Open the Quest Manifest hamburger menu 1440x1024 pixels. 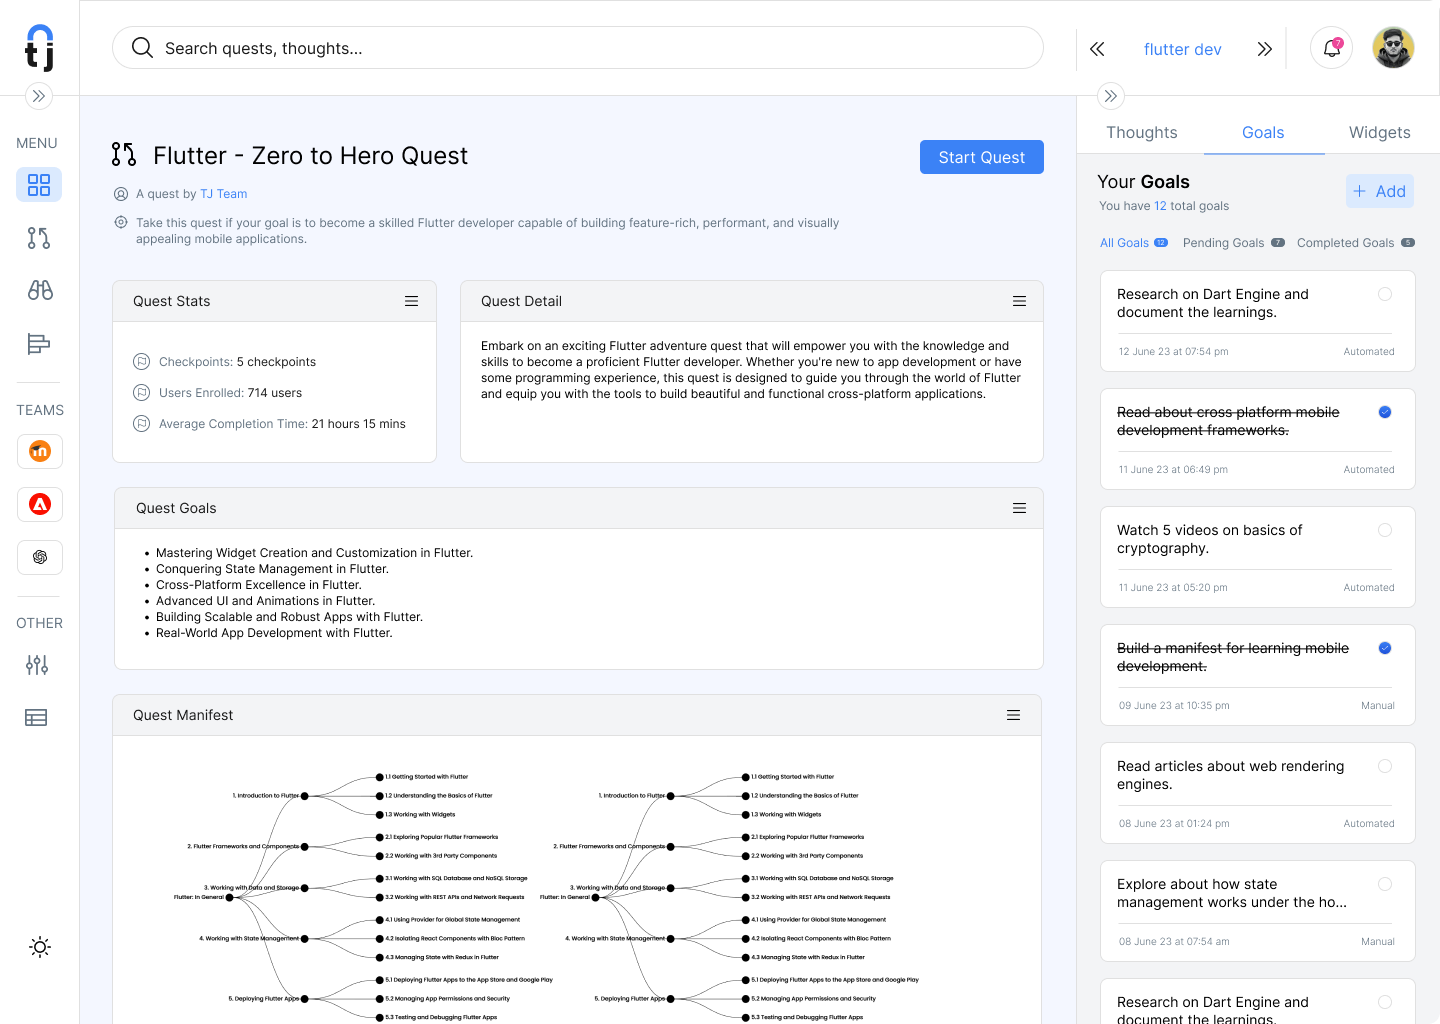click(1013, 715)
